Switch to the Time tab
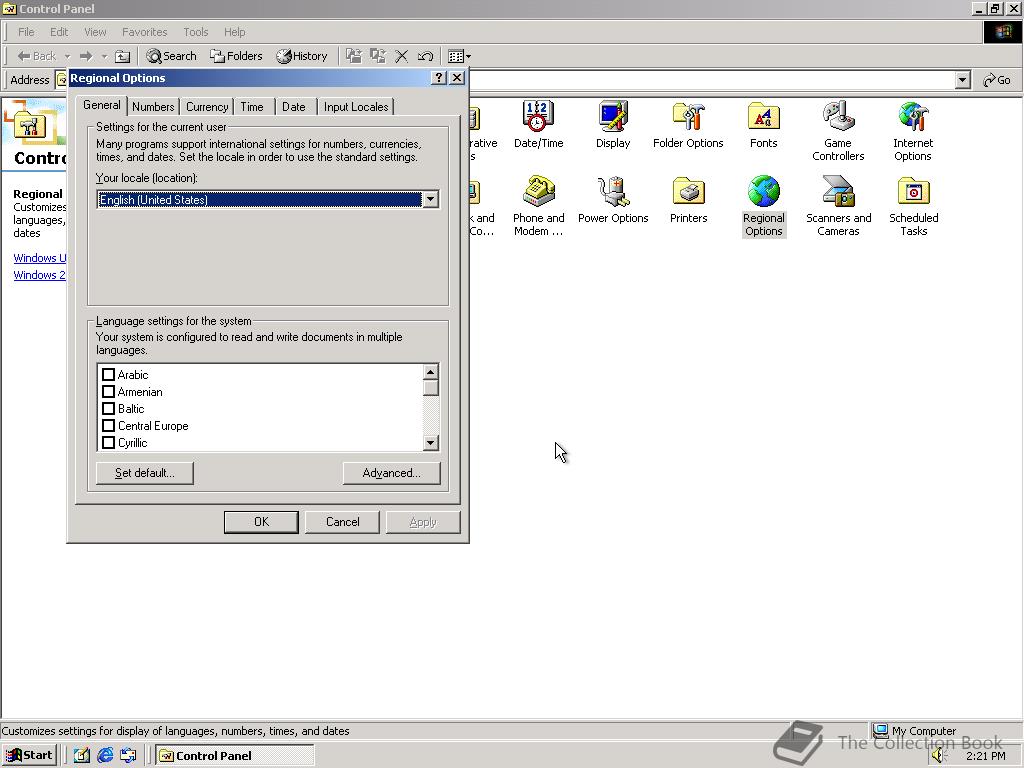This screenshot has height=768, width=1024. pyautogui.click(x=251, y=106)
